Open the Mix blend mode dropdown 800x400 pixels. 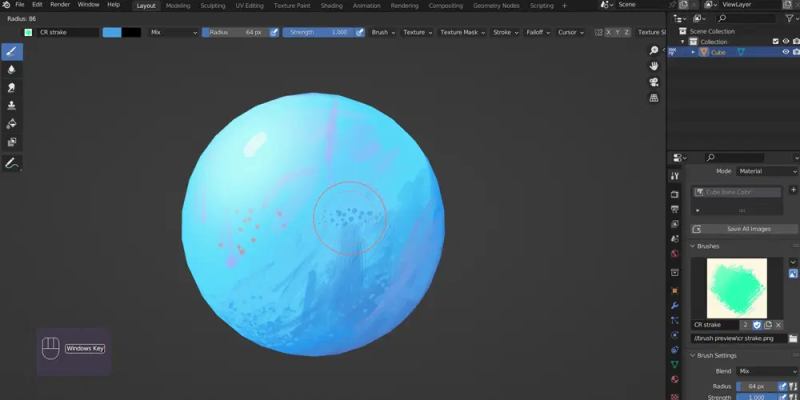[x=174, y=32]
